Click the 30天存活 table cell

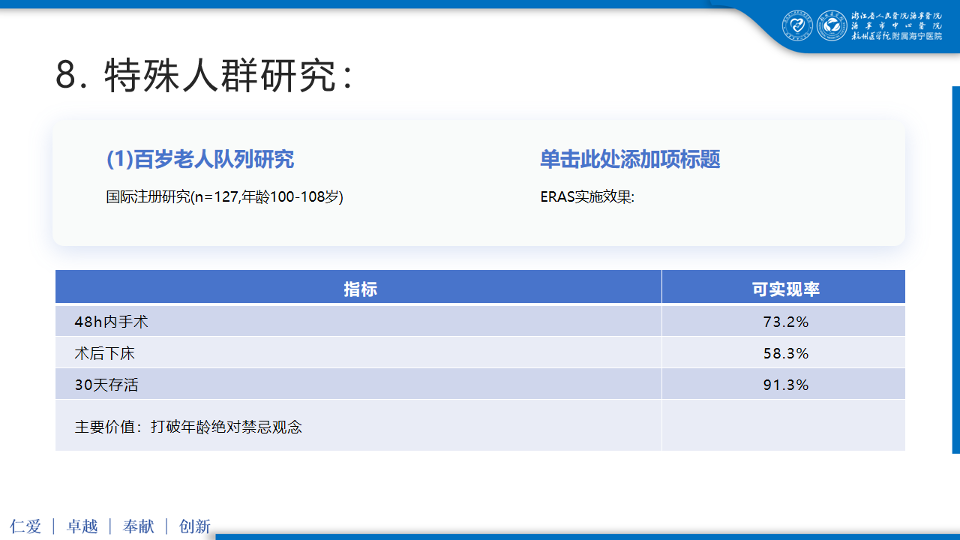click(x=106, y=385)
